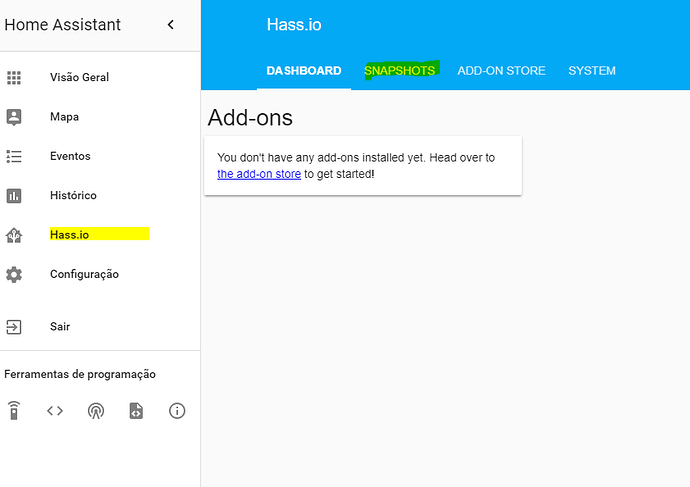Click the Sair logout icon
Screen dimensions: 690x487
14,327
